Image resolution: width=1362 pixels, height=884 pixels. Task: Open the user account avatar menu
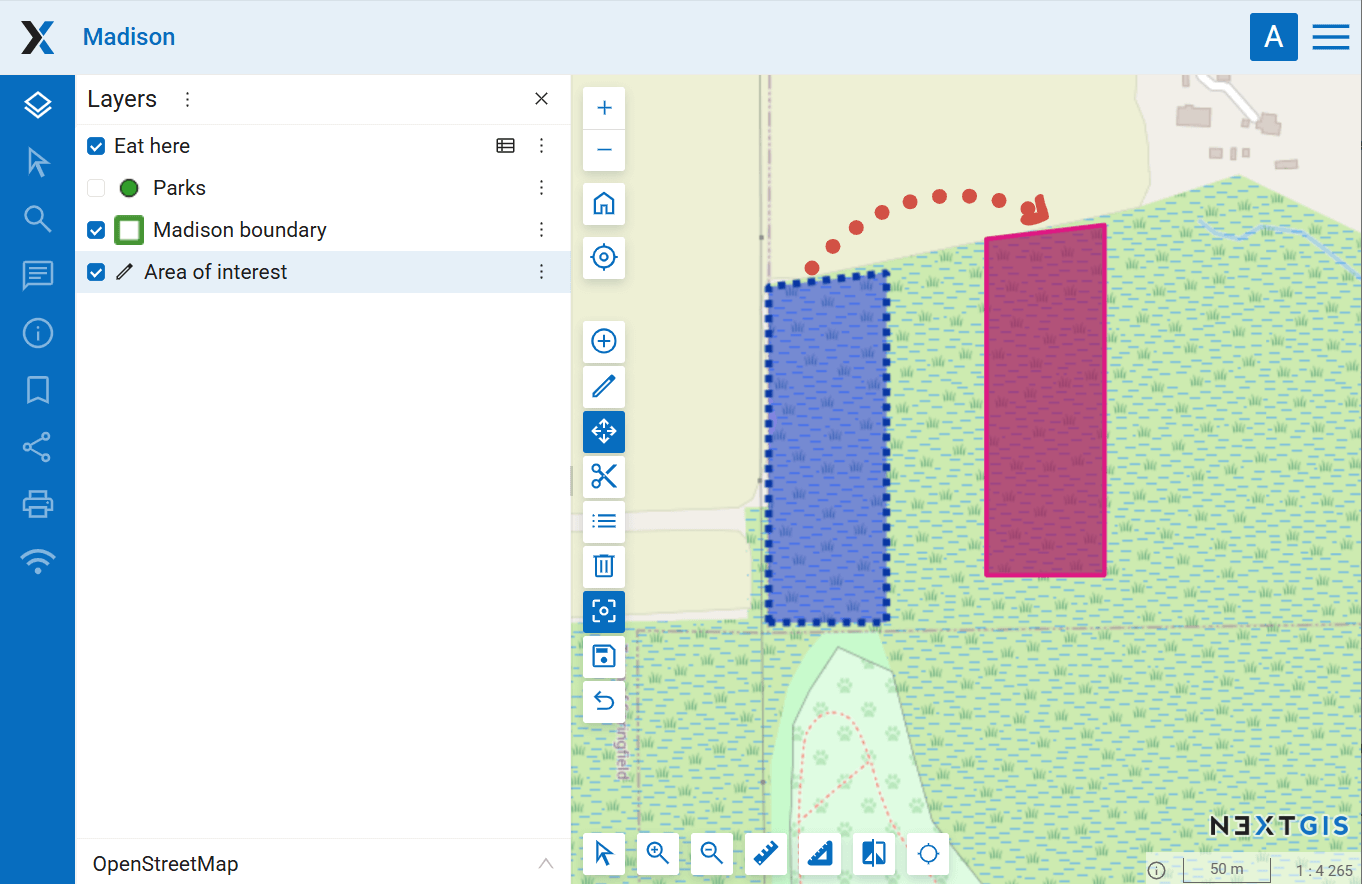[1273, 37]
